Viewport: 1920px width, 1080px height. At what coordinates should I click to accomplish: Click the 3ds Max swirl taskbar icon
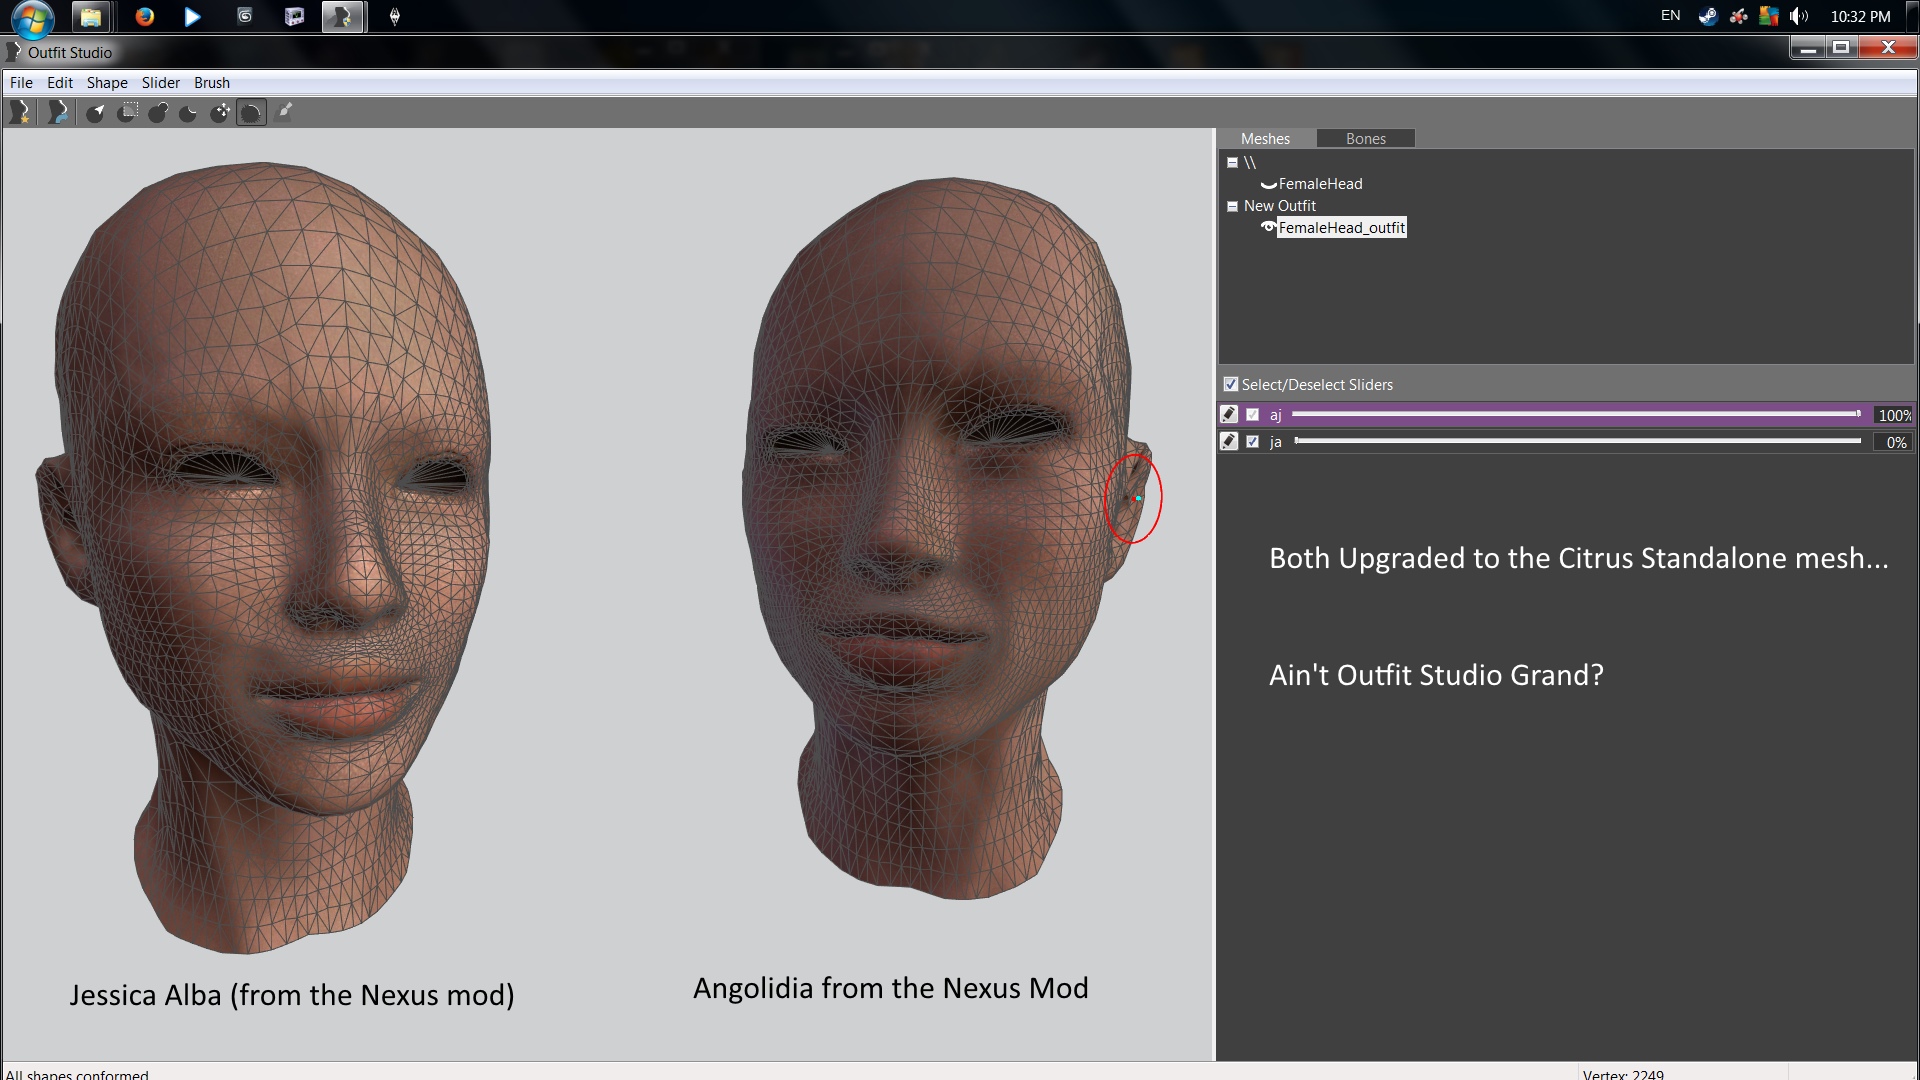click(244, 16)
